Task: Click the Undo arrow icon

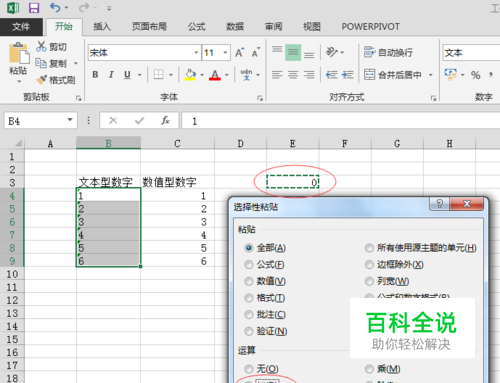Action: [55, 7]
